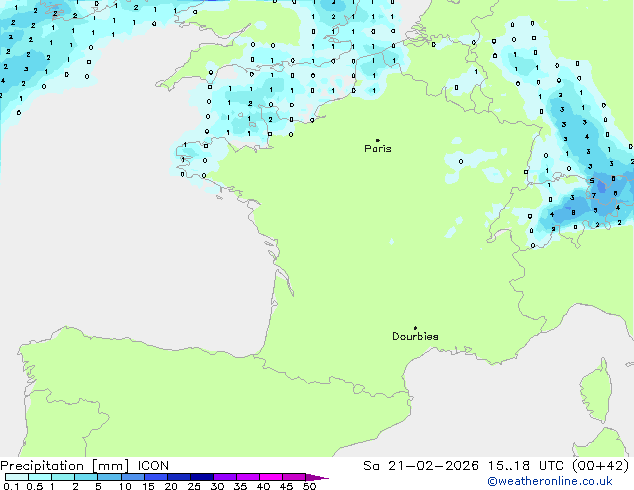Click legend scale label 40
634x490 pixels.
pos(263,486)
